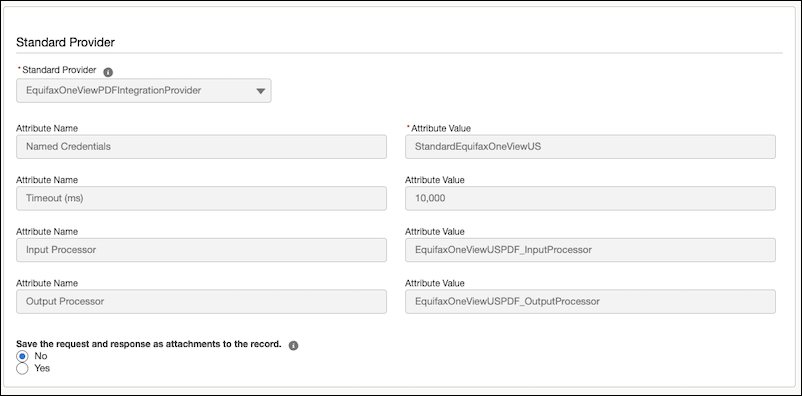Click the Input Processor attribute name field
Image resolution: width=802 pixels, height=396 pixels.
(x=202, y=250)
